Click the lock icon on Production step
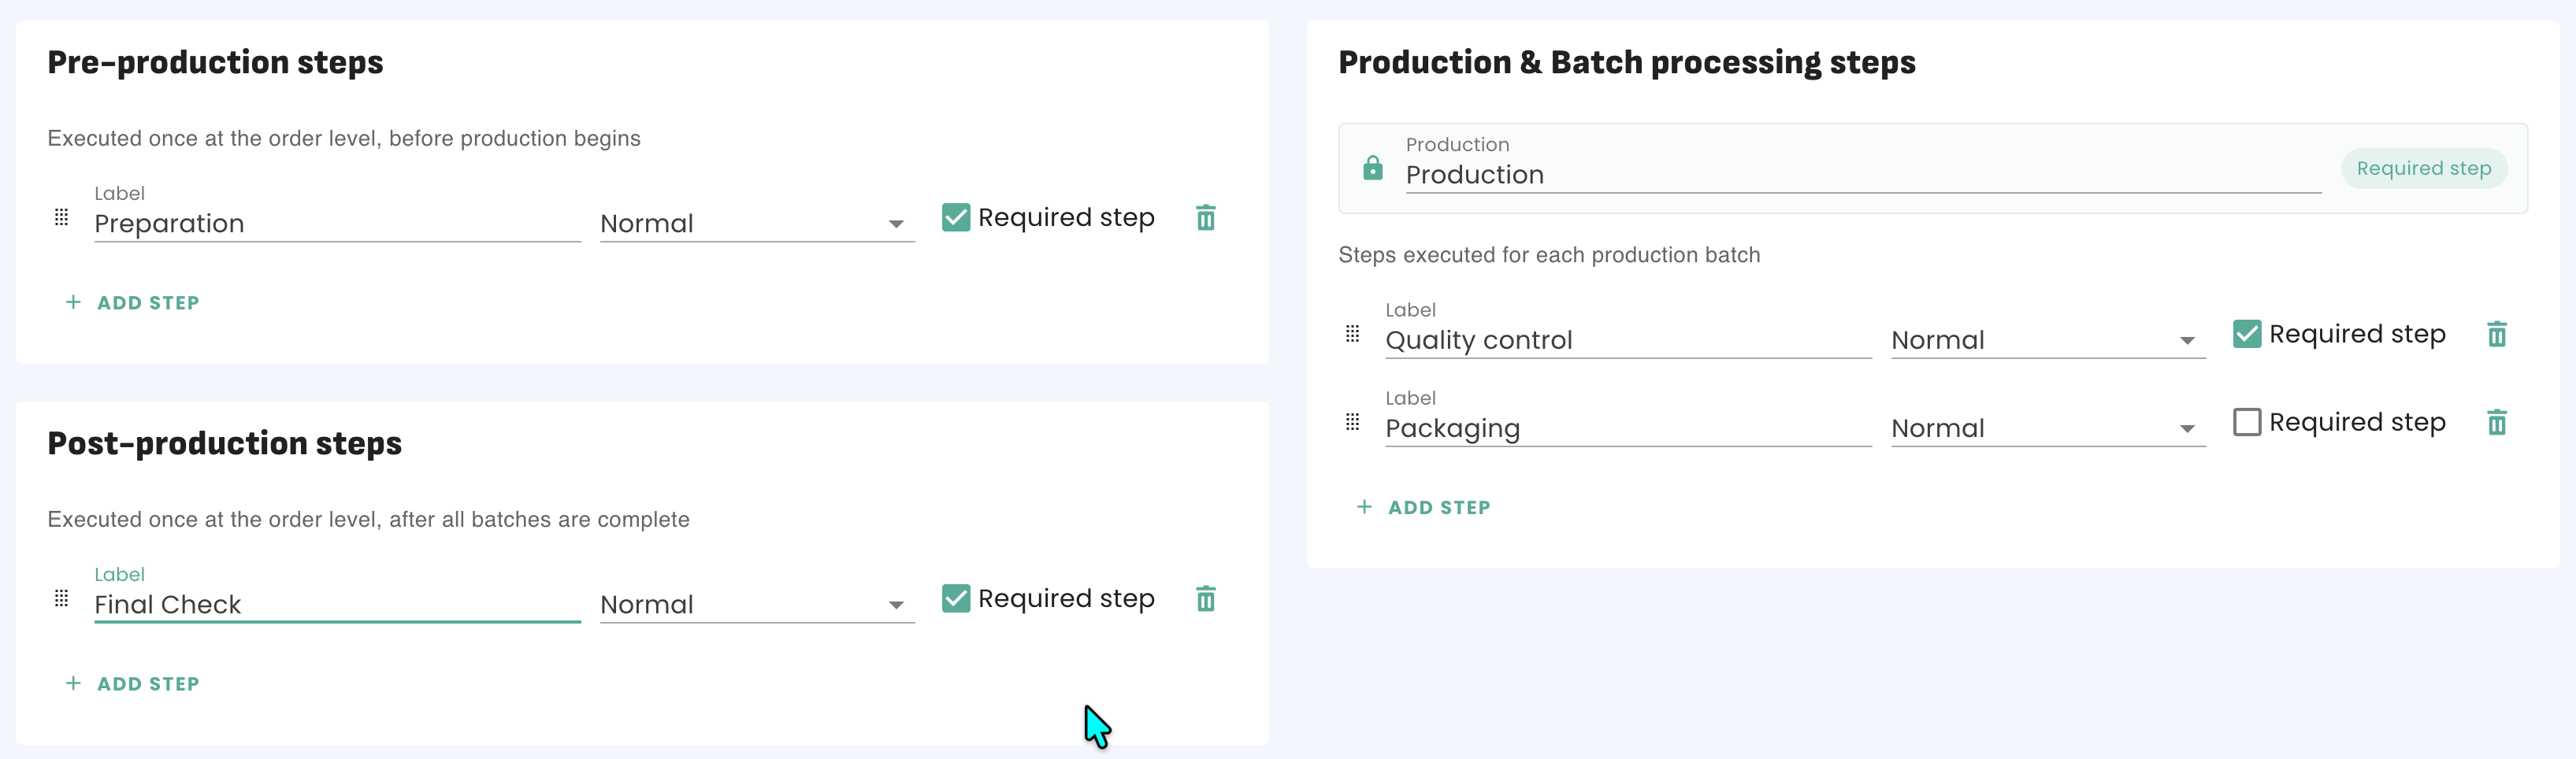2576x759 pixels. (1372, 168)
